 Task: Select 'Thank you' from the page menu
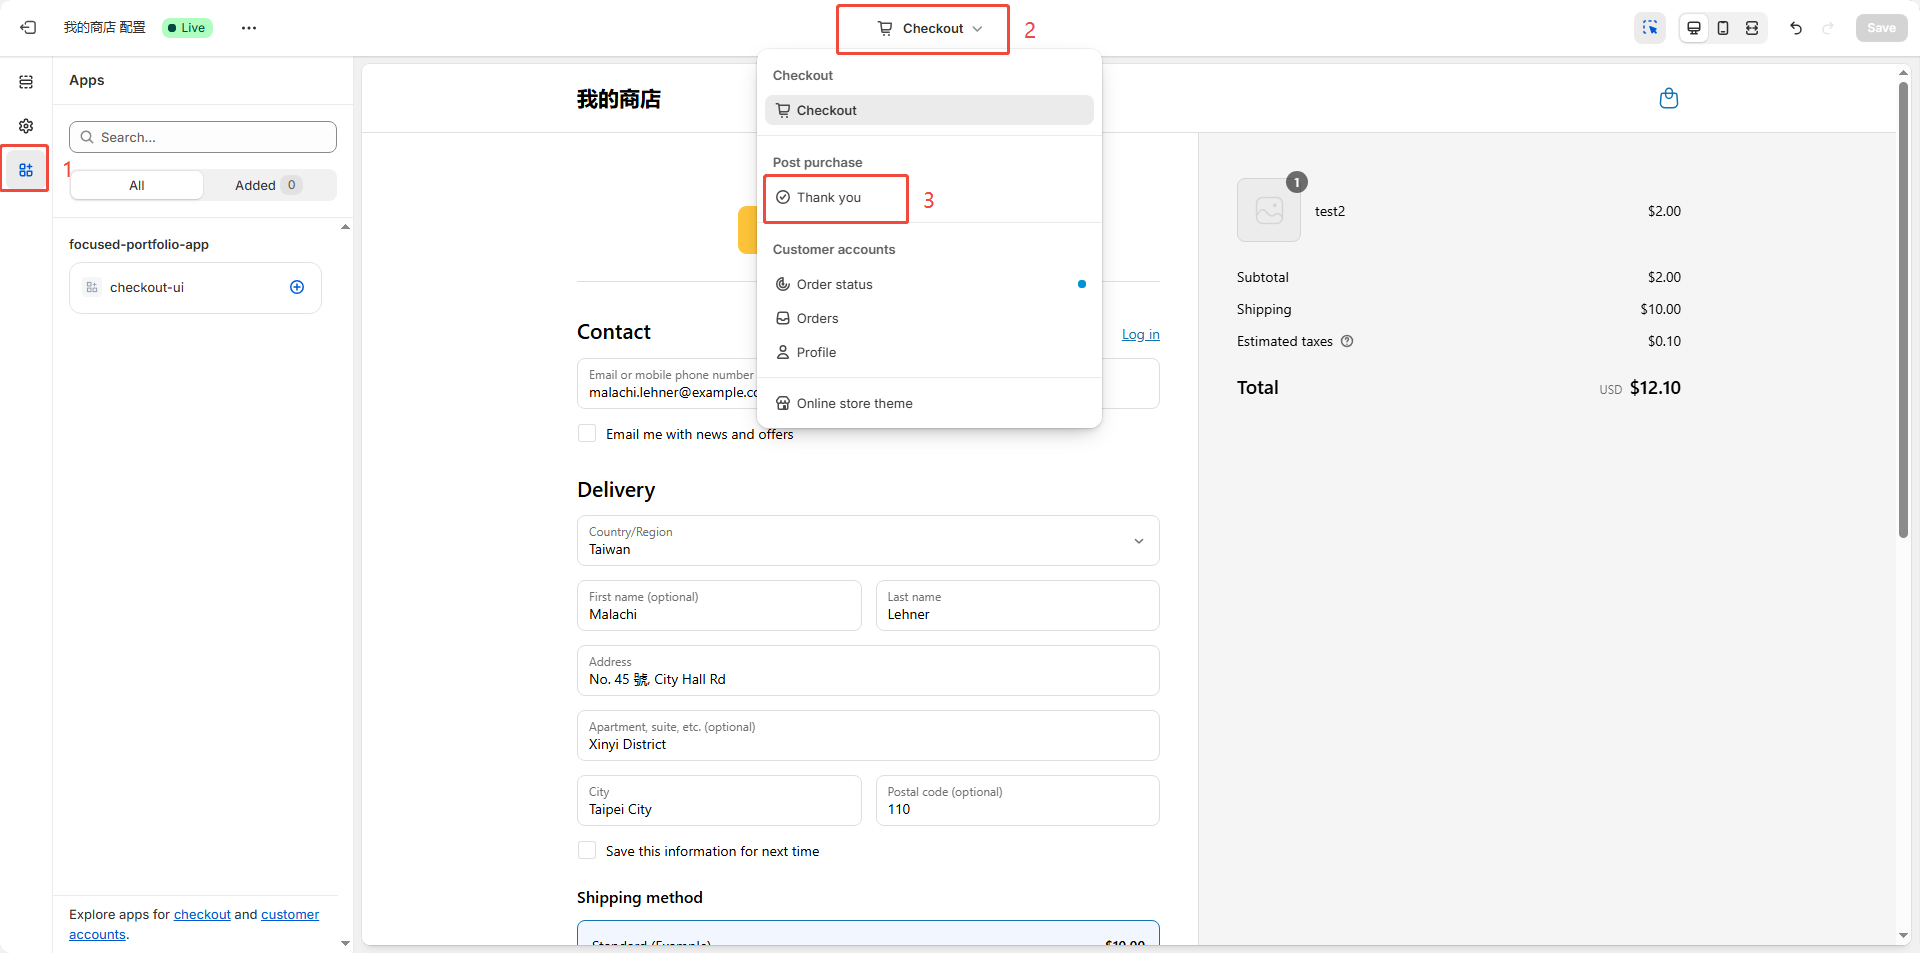tap(829, 198)
